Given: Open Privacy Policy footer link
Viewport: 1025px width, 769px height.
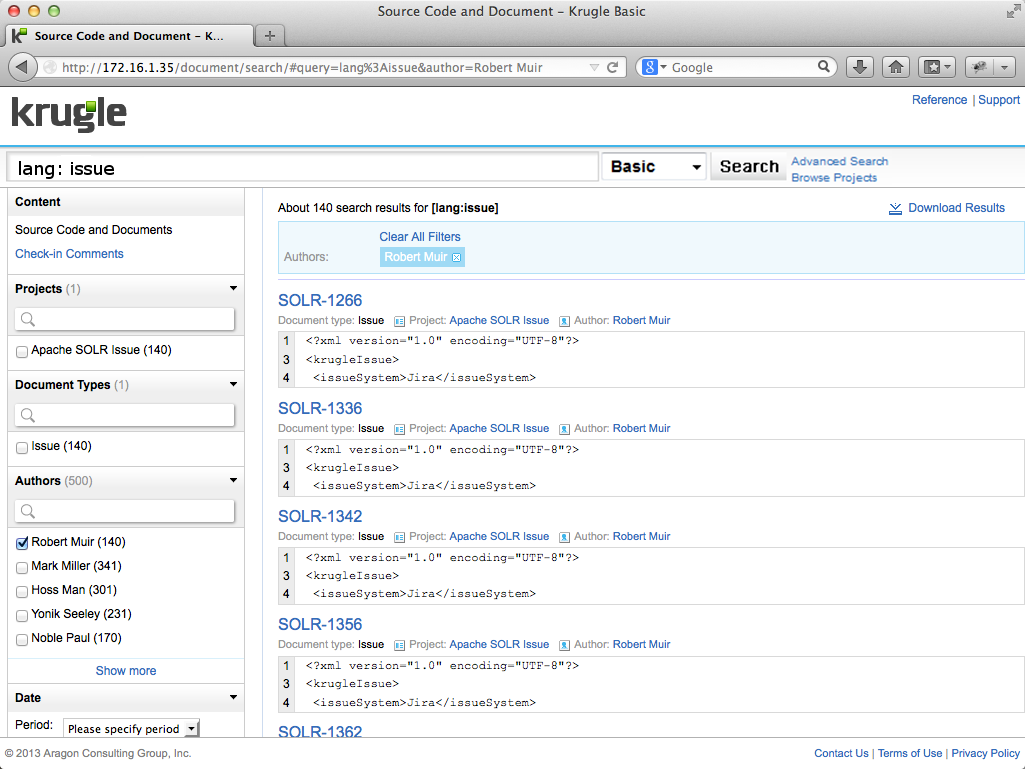Looking at the screenshot, I should click(x=986, y=753).
